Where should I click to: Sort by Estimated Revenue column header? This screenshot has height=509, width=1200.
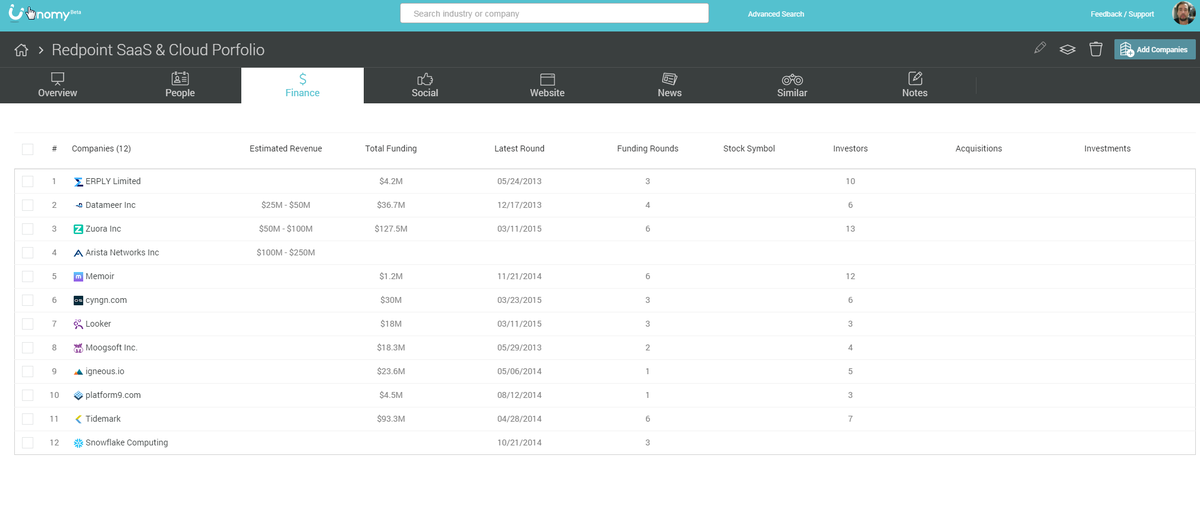click(x=286, y=149)
